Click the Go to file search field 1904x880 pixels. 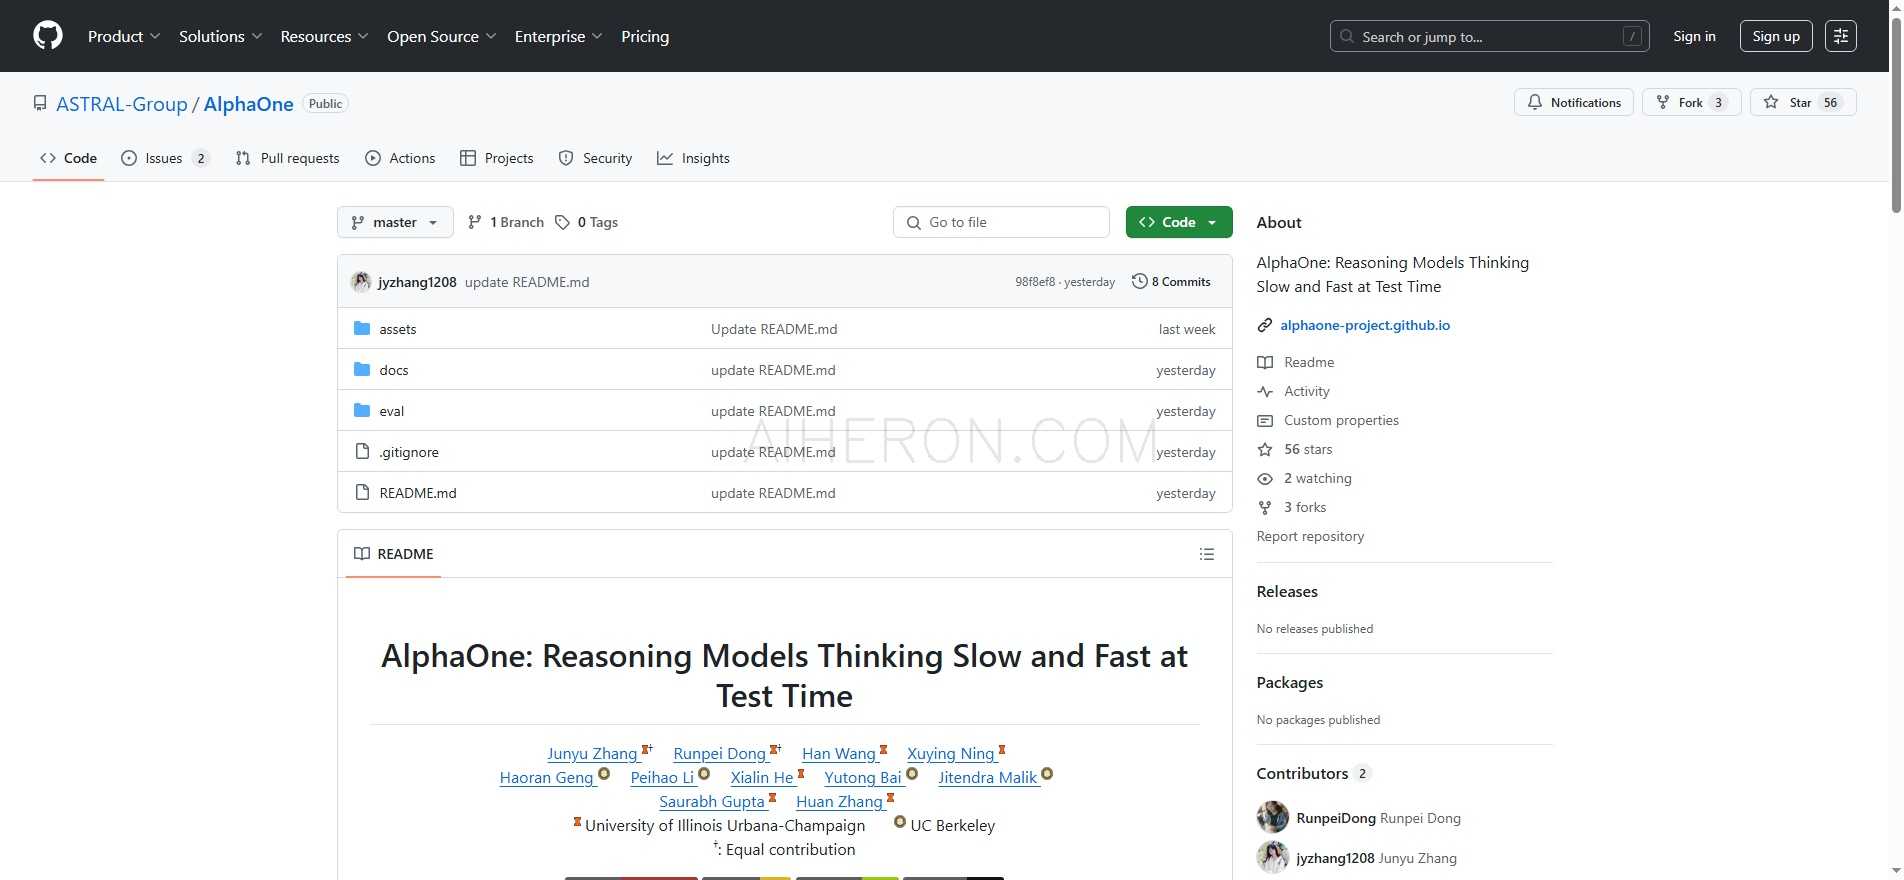coord(1001,222)
